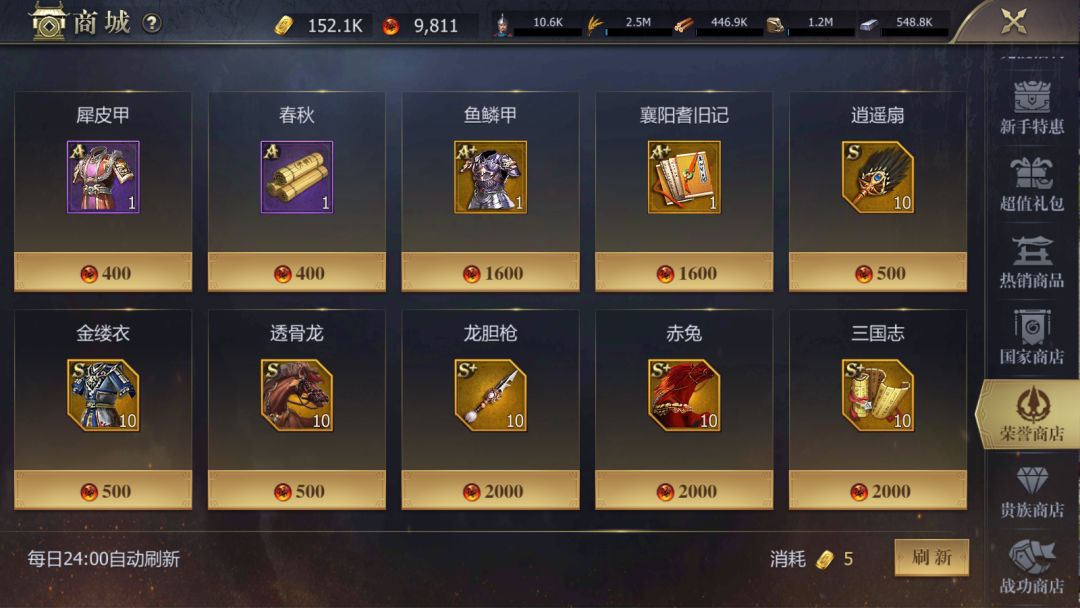Select the 春秋 scroll item icon

(297, 177)
